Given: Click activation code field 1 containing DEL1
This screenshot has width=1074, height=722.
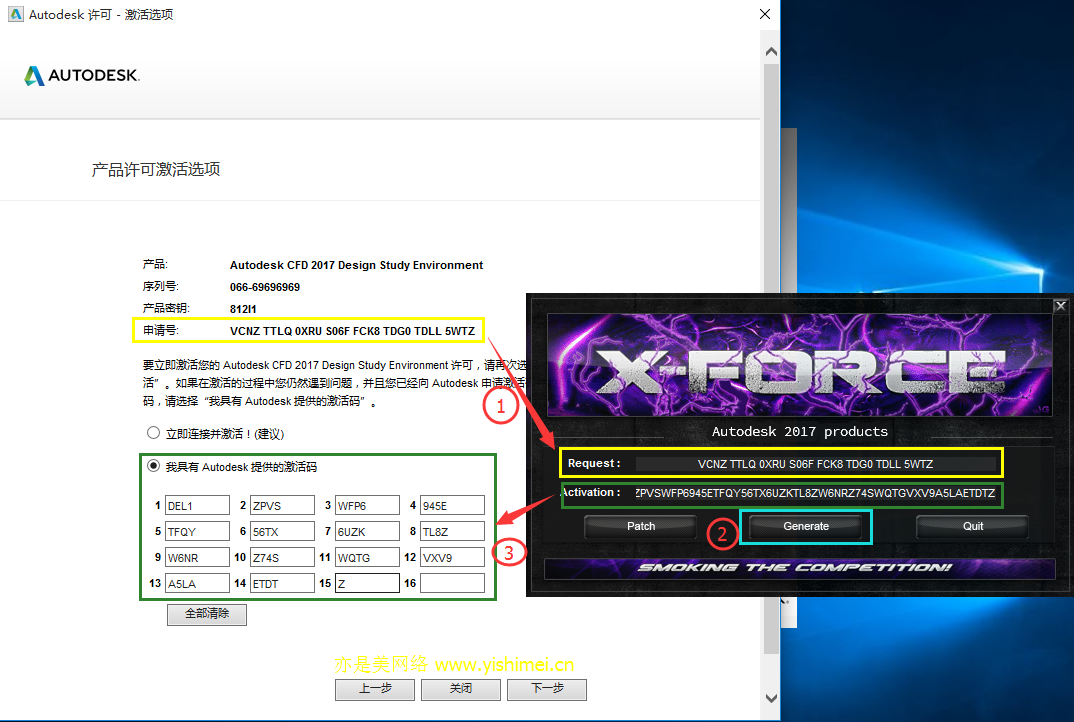Looking at the screenshot, I should (x=197, y=506).
